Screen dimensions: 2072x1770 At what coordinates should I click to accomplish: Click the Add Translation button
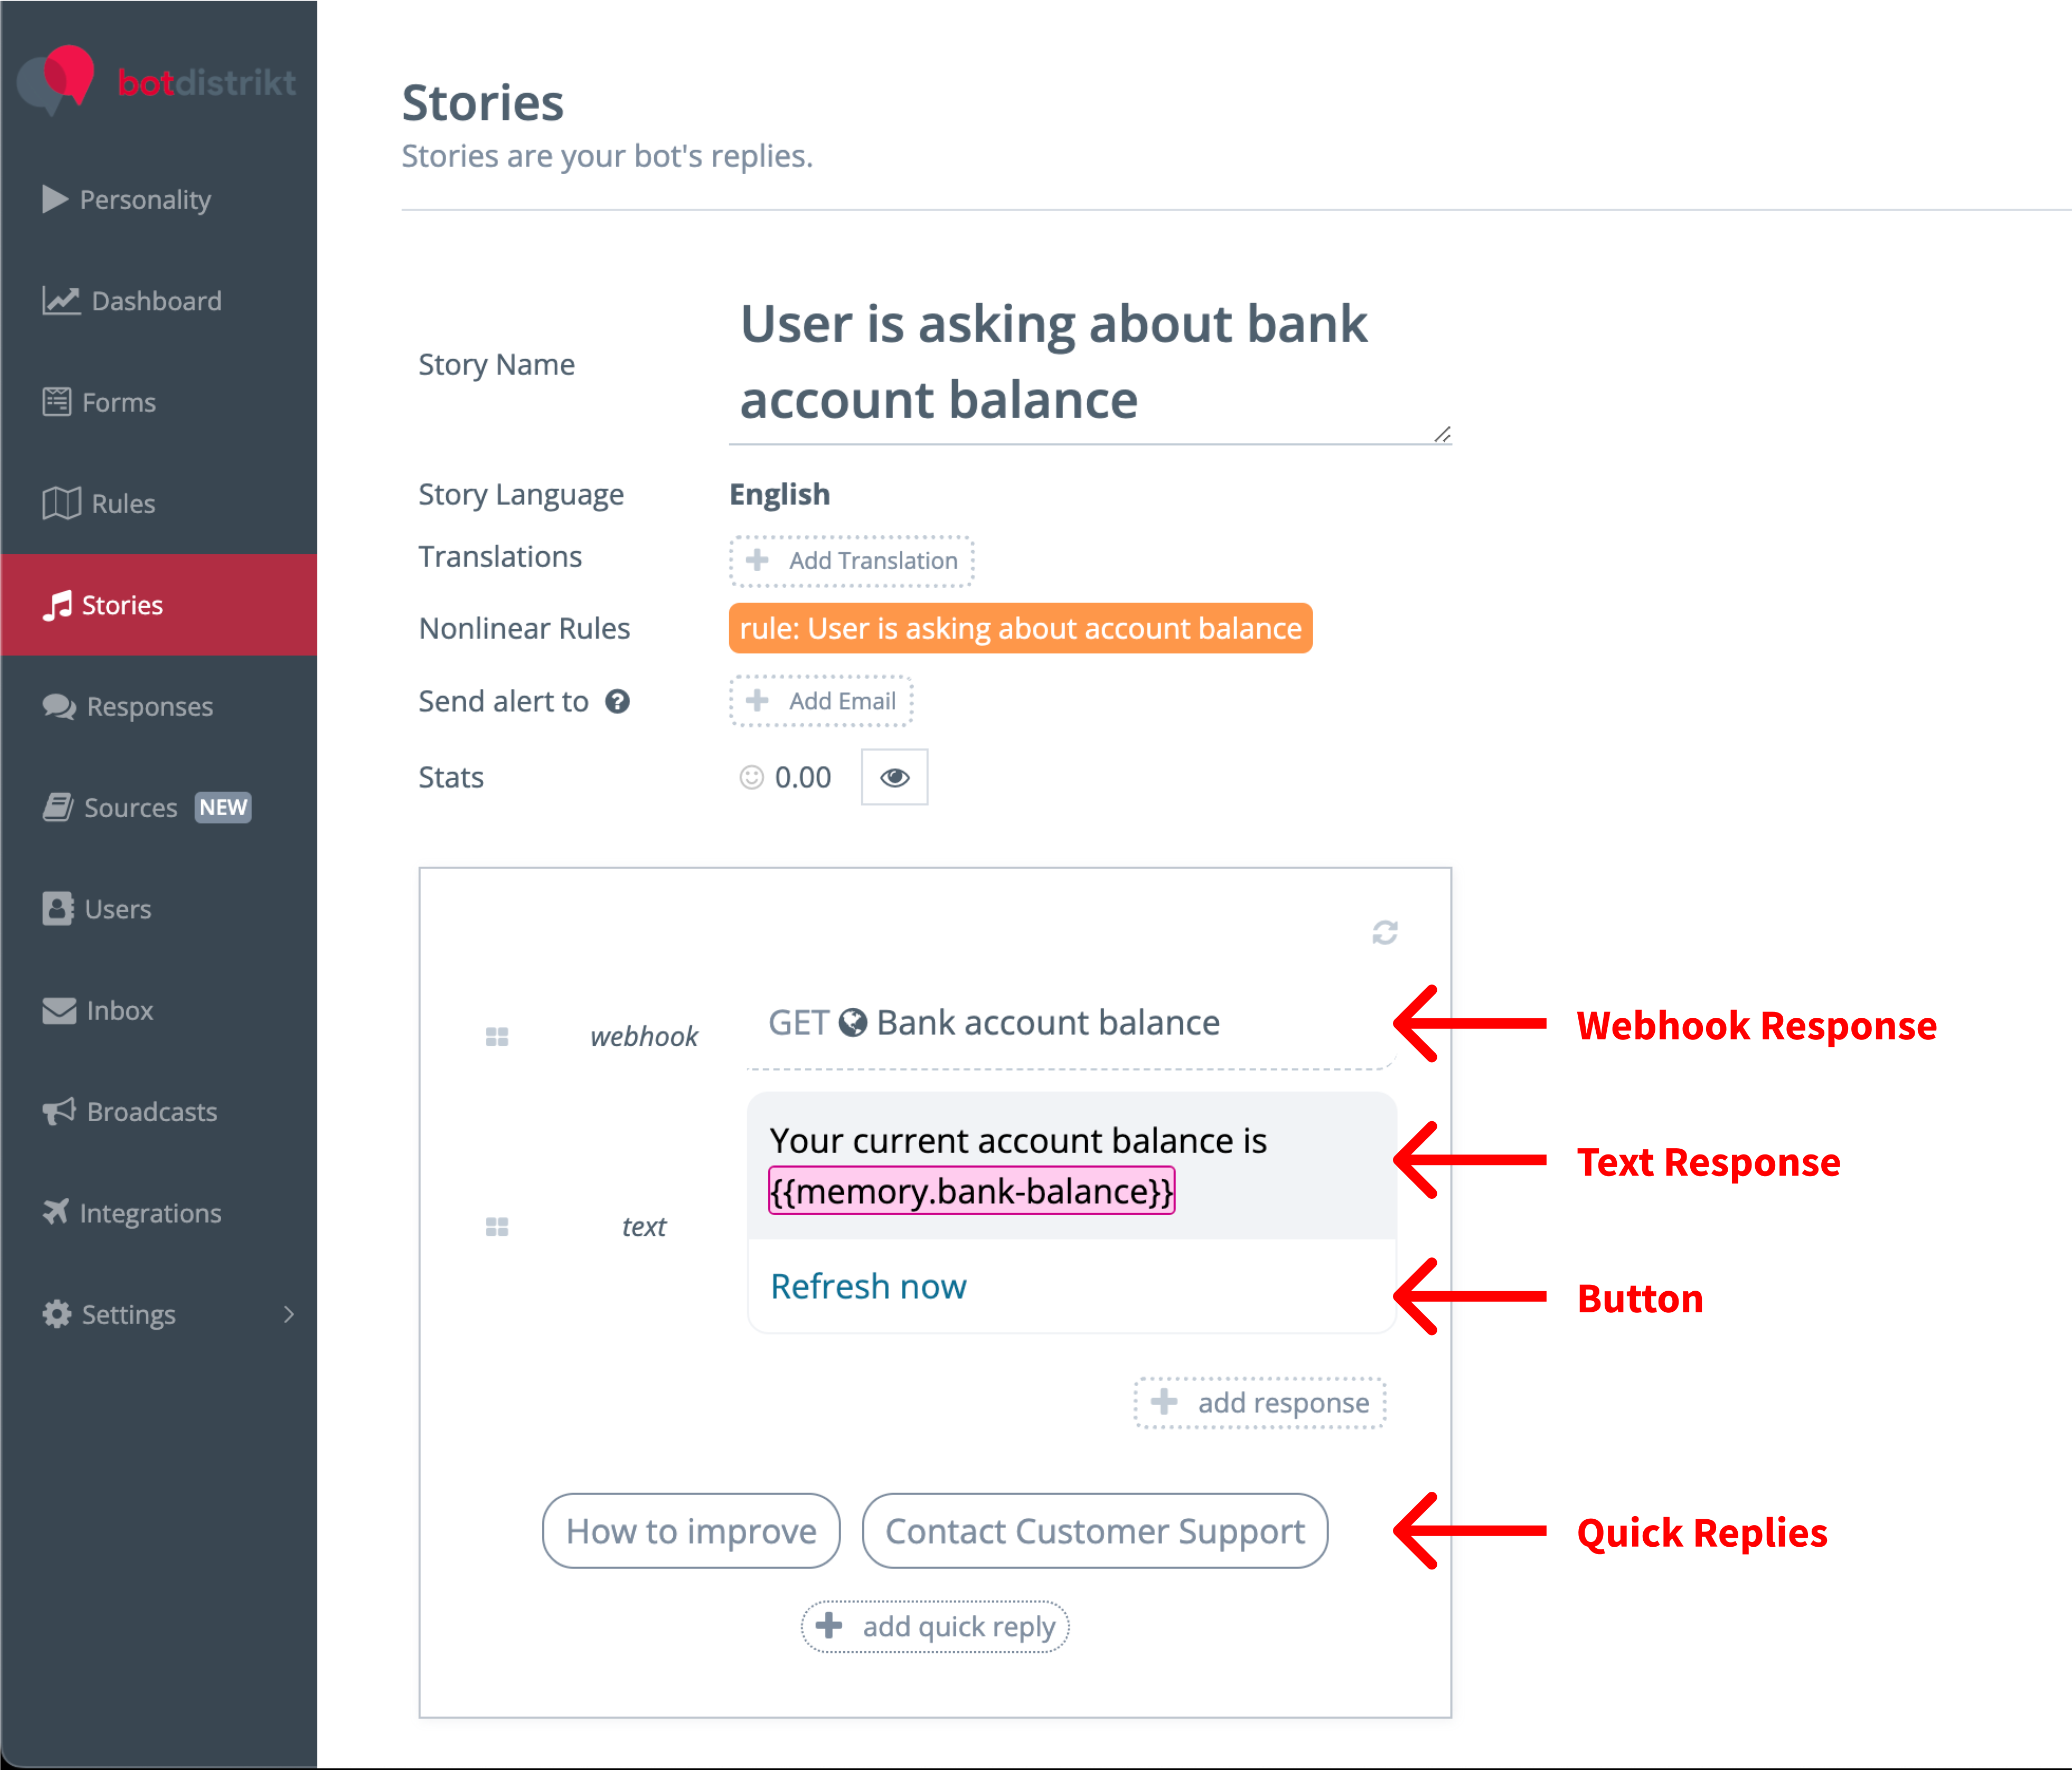[852, 561]
